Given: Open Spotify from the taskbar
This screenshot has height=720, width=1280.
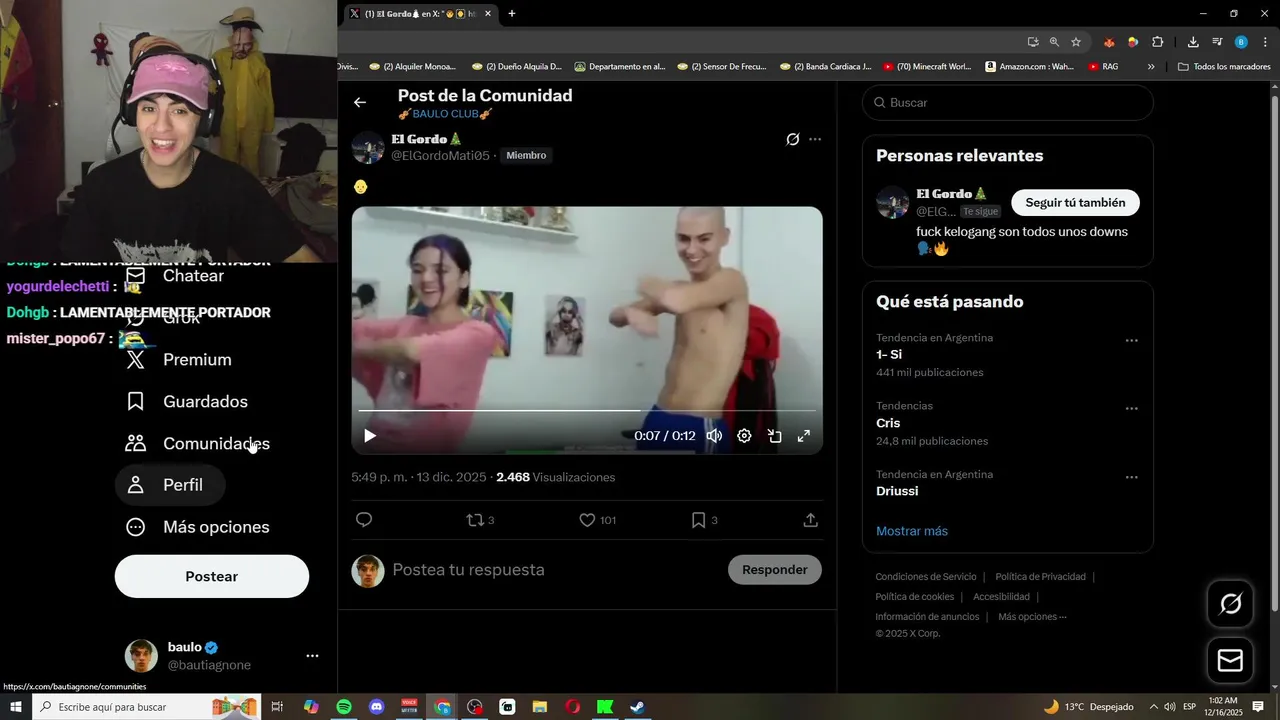Looking at the screenshot, I should click(344, 707).
